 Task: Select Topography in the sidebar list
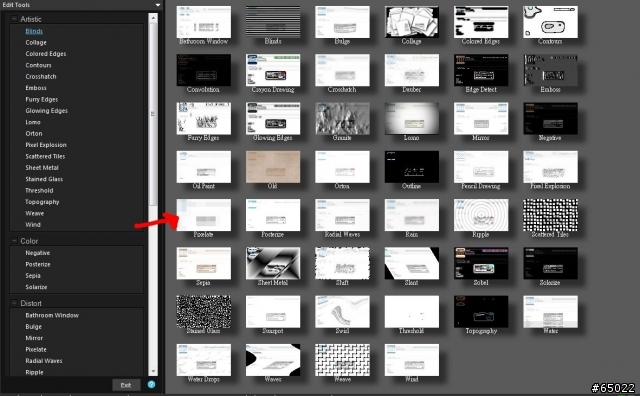[x=42, y=202]
